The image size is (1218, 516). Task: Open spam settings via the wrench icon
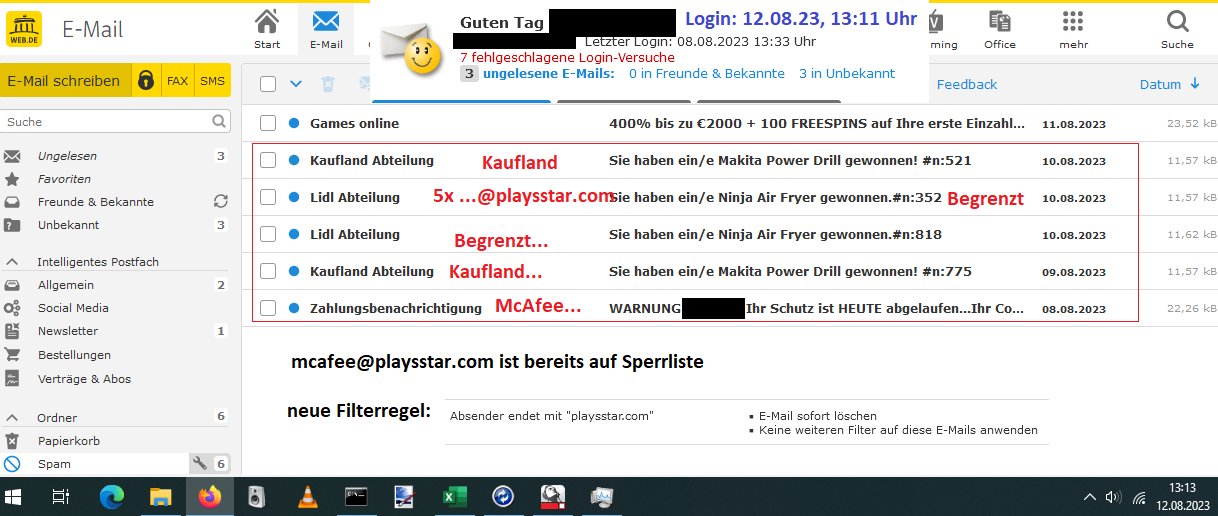(x=200, y=464)
